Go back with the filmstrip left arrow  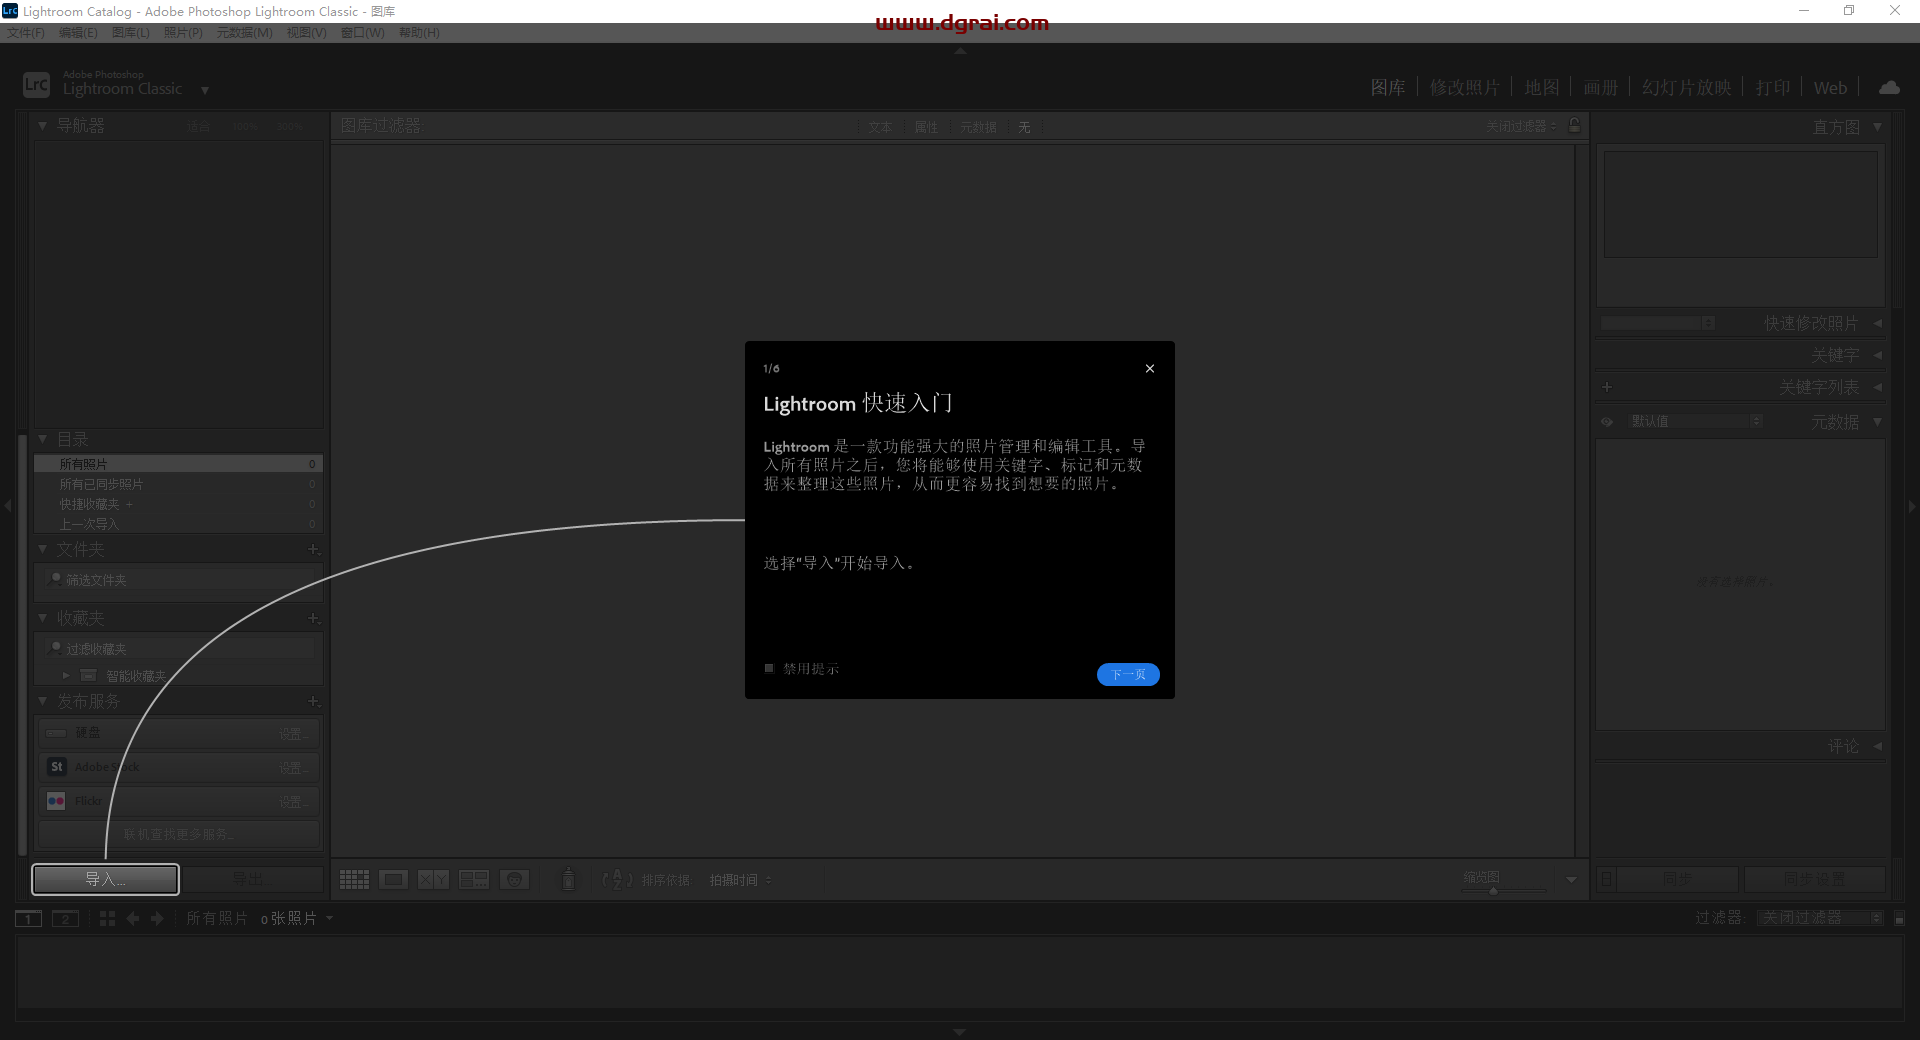point(132,919)
